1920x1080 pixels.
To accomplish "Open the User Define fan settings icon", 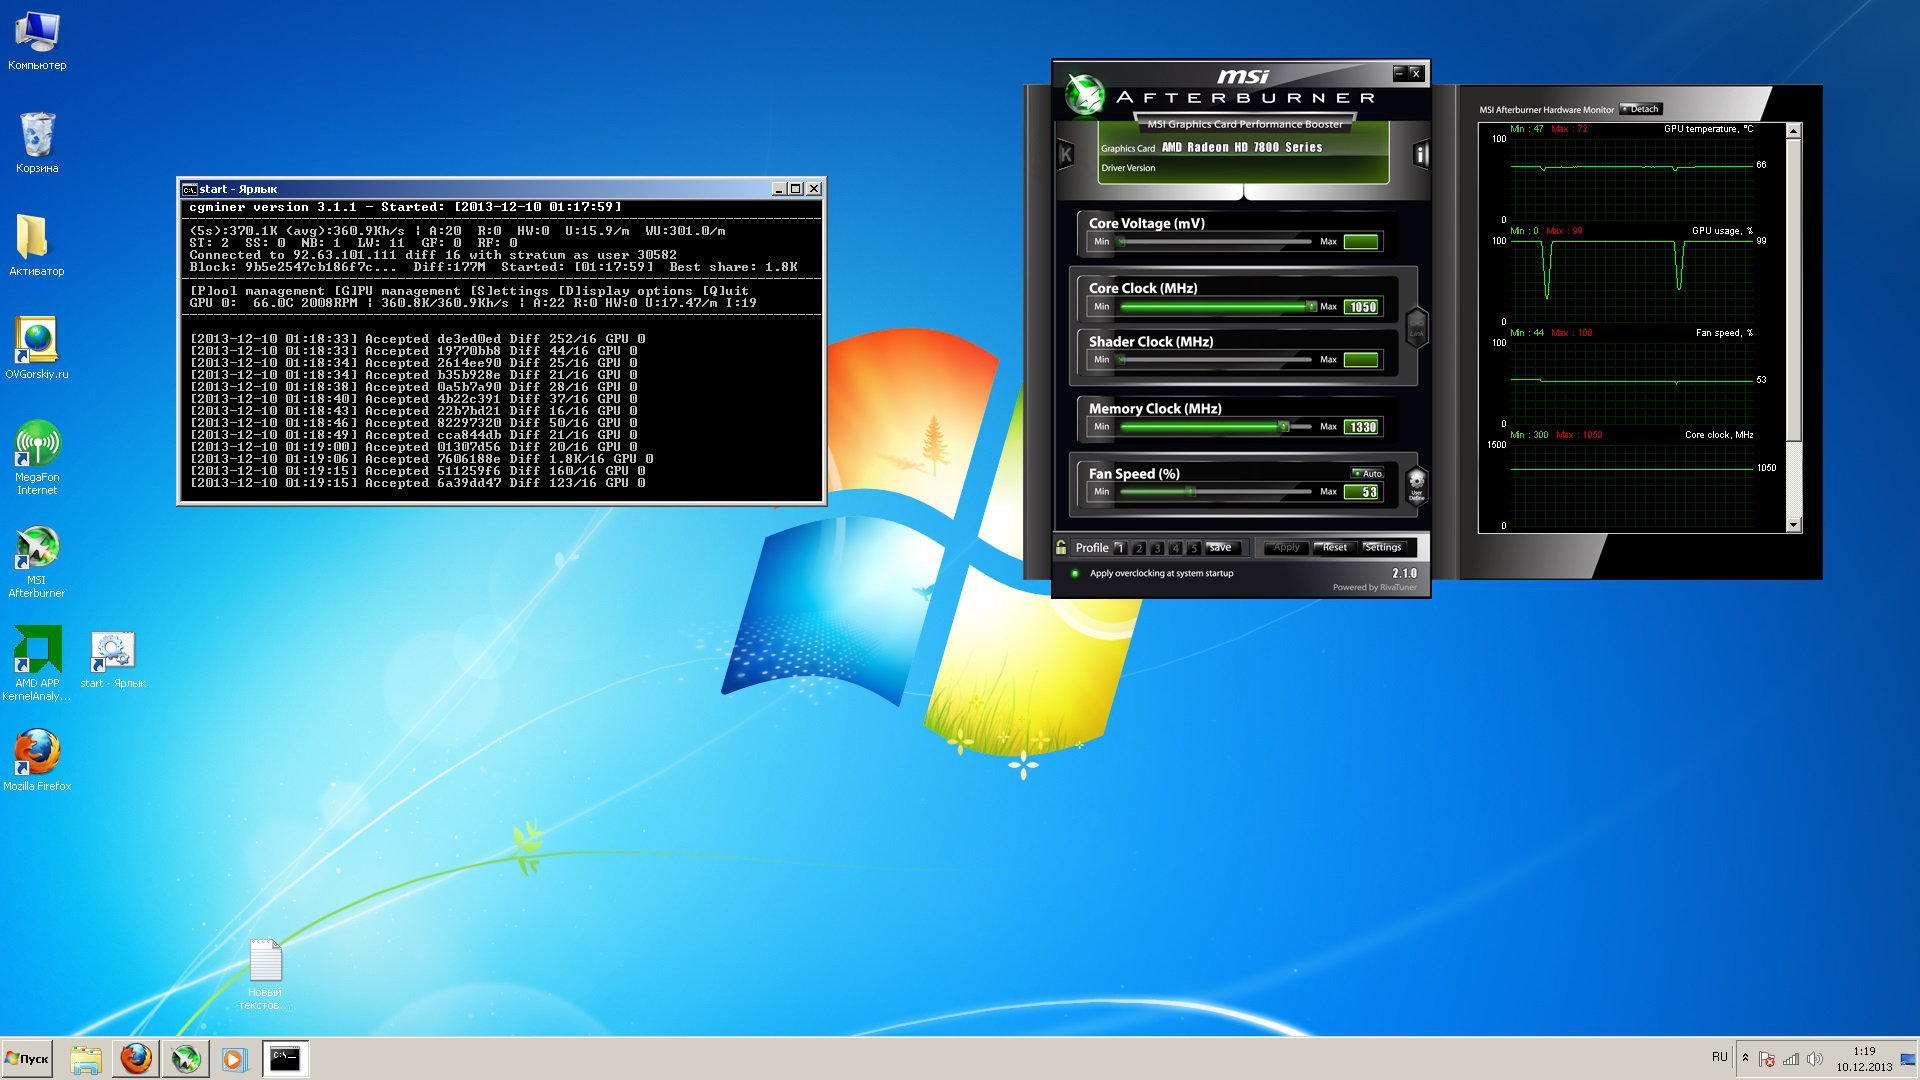I will pyautogui.click(x=1416, y=484).
